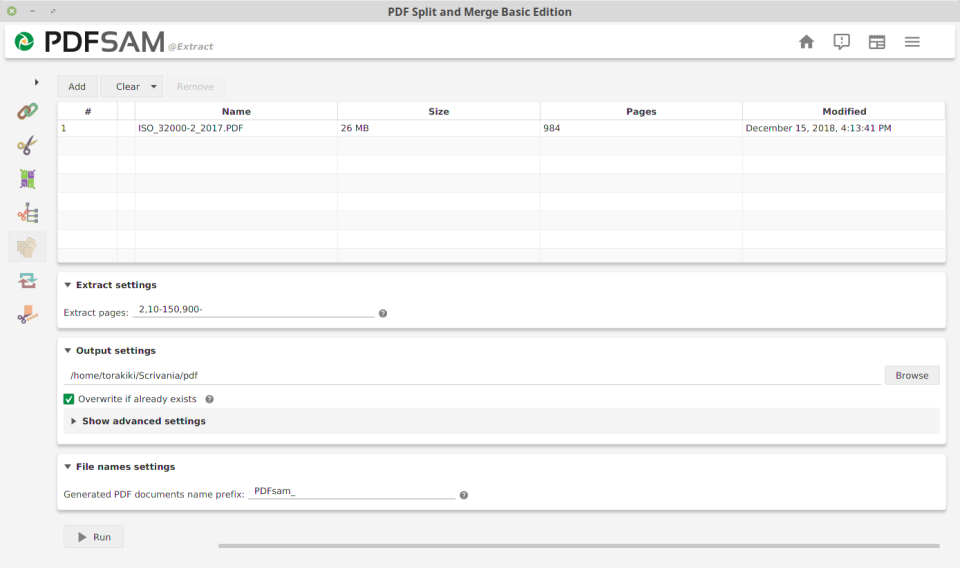Open the news panel icon

[x=877, y=42]
